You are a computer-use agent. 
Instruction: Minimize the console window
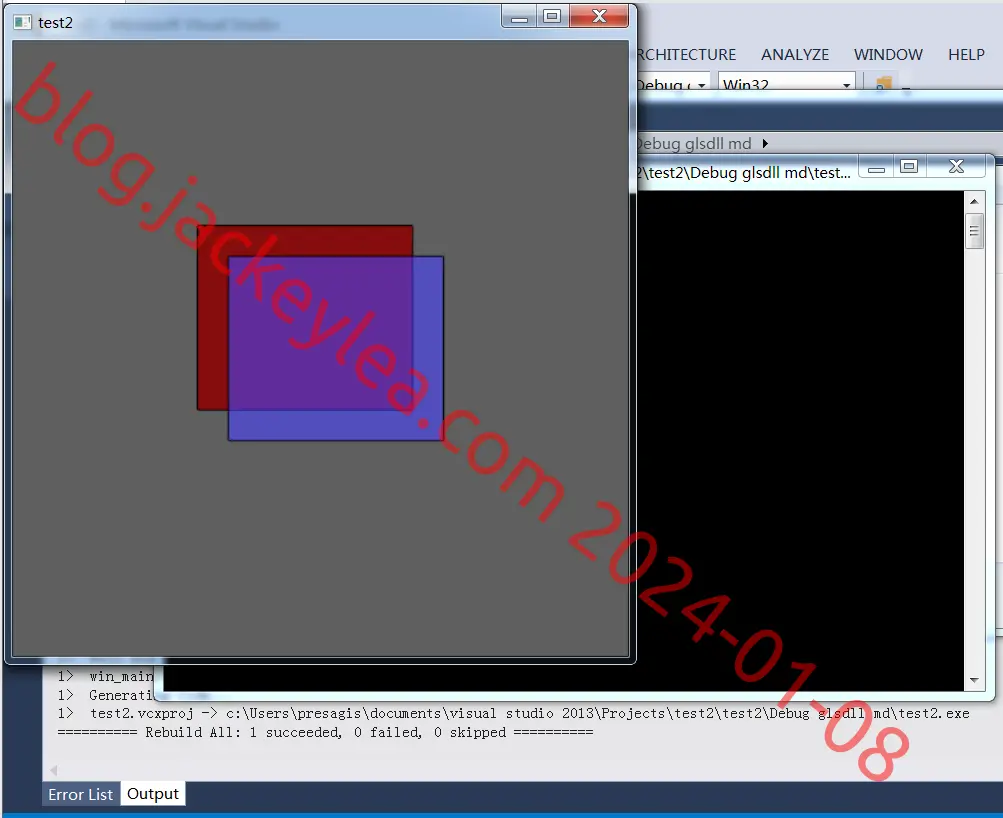[876, 168]
